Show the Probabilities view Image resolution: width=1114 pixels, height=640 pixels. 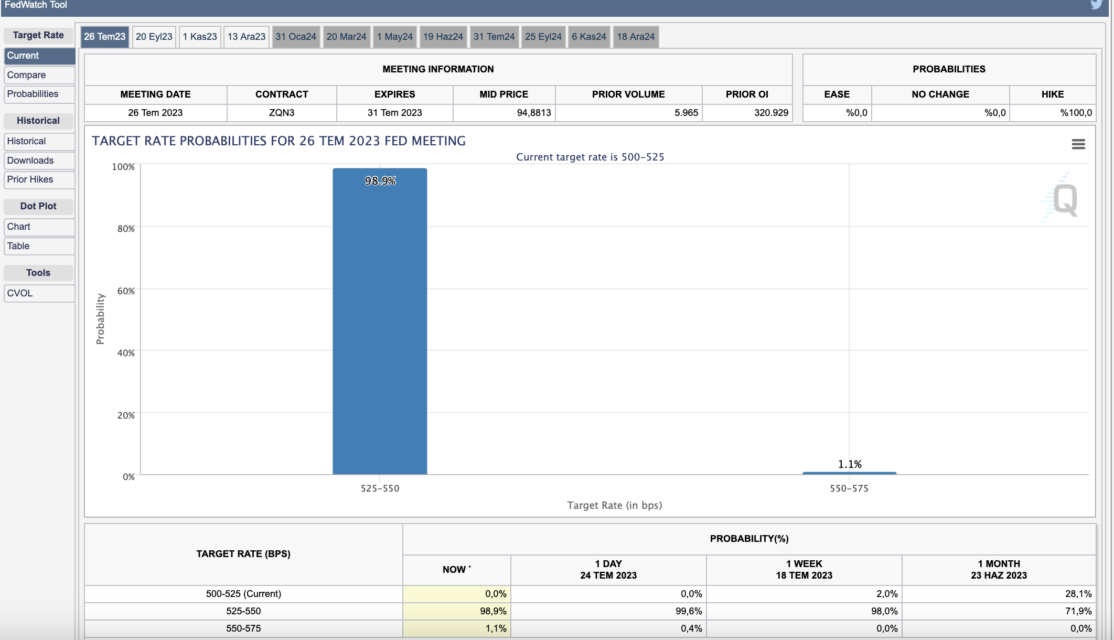click(39, 94)
